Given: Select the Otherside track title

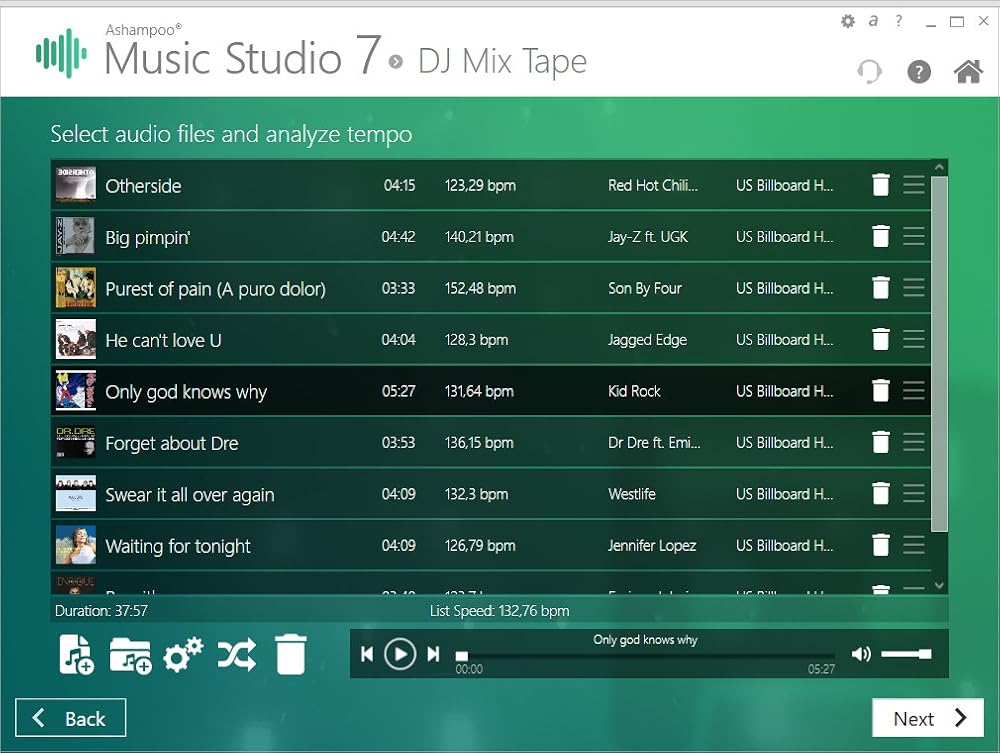Looking at the screenshot, I should click(143, 186).
